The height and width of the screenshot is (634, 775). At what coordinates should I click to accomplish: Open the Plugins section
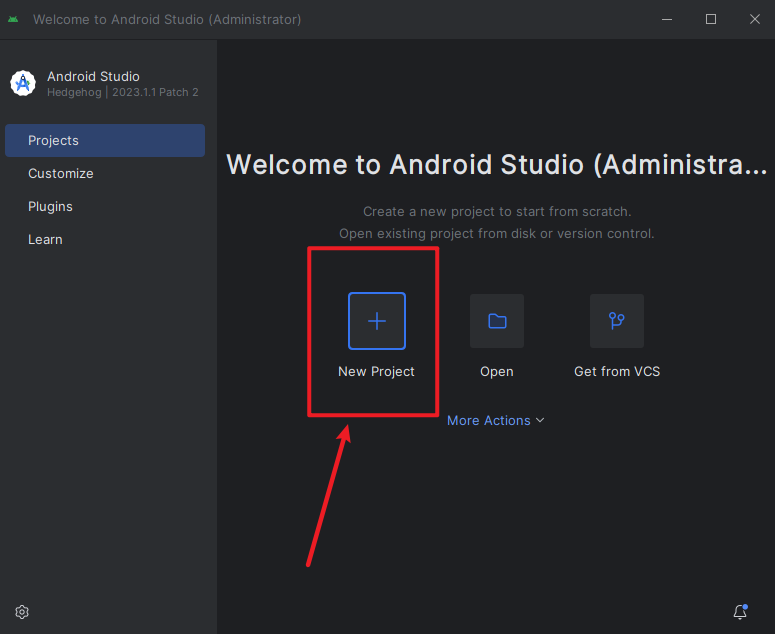pyautogui.click(x=50, y=207)
